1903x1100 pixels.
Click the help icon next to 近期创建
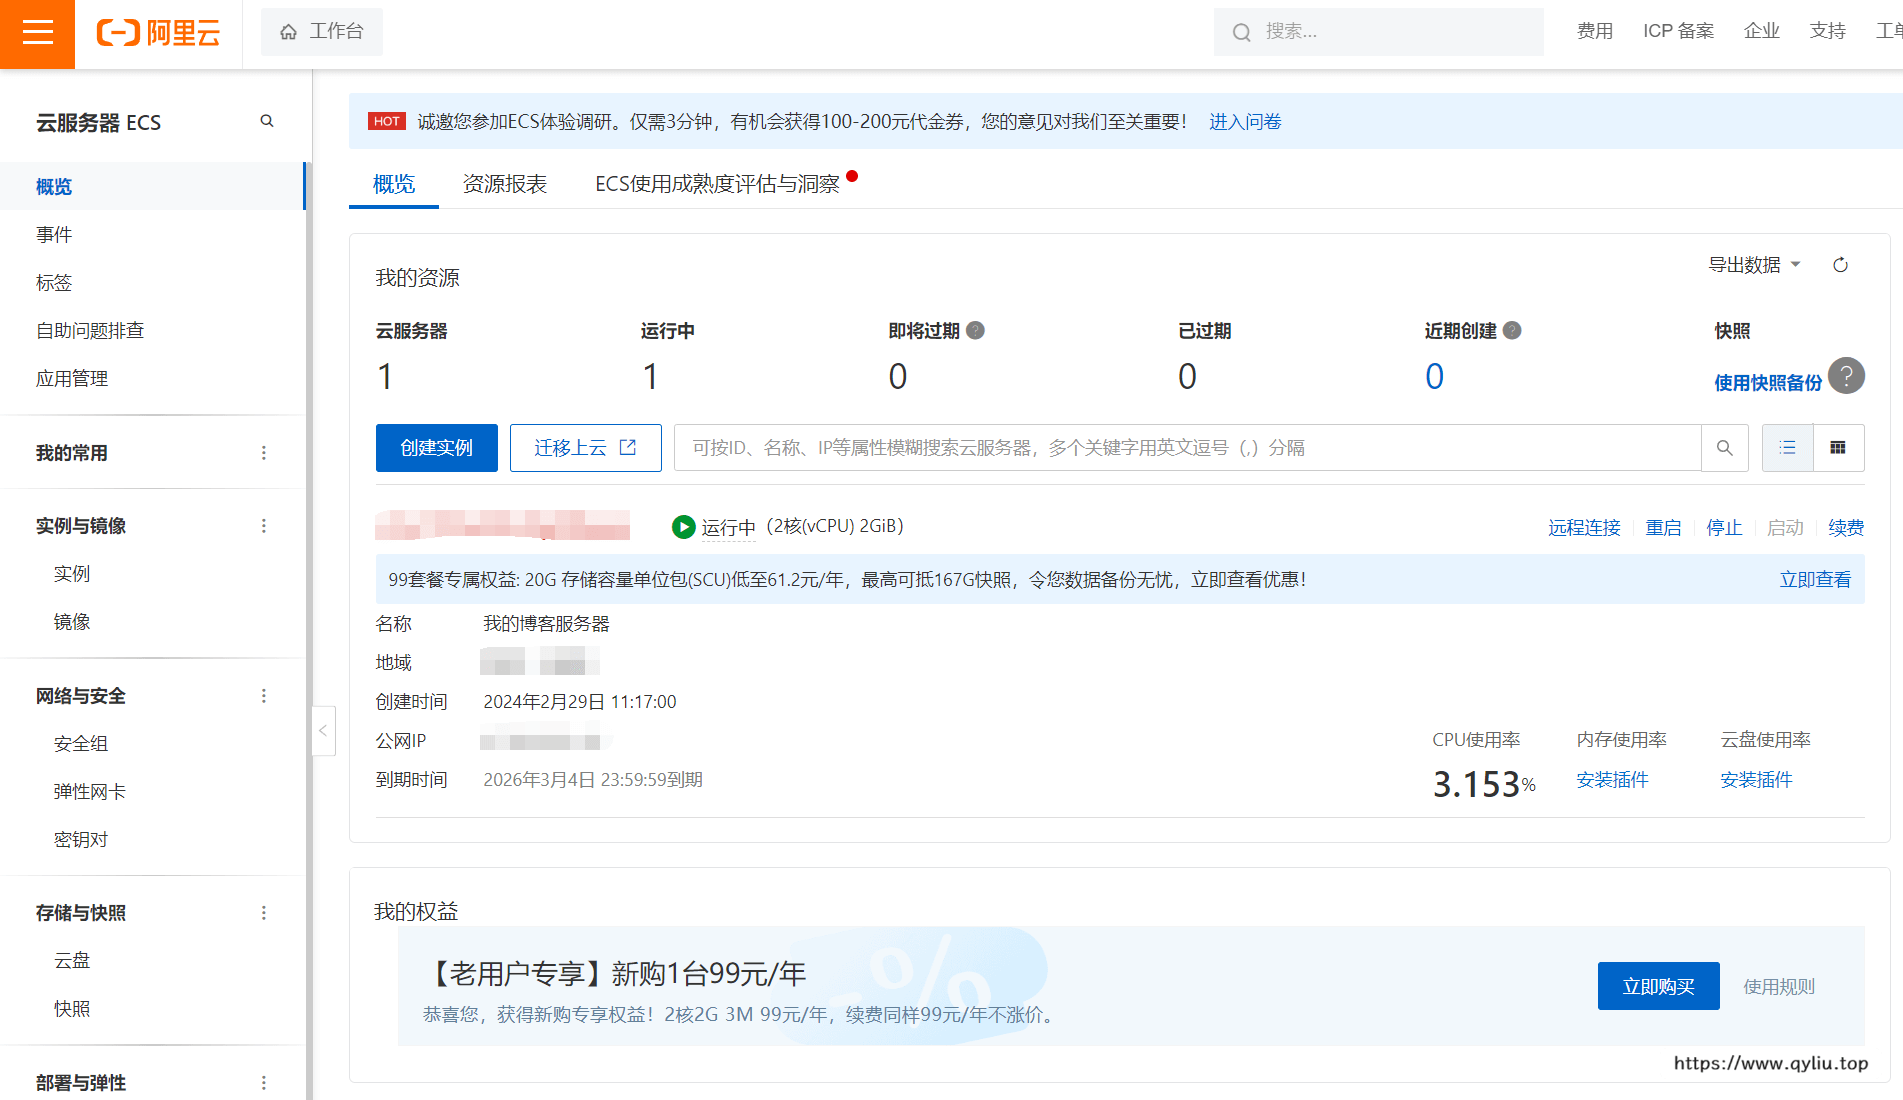pos(1512,331)
